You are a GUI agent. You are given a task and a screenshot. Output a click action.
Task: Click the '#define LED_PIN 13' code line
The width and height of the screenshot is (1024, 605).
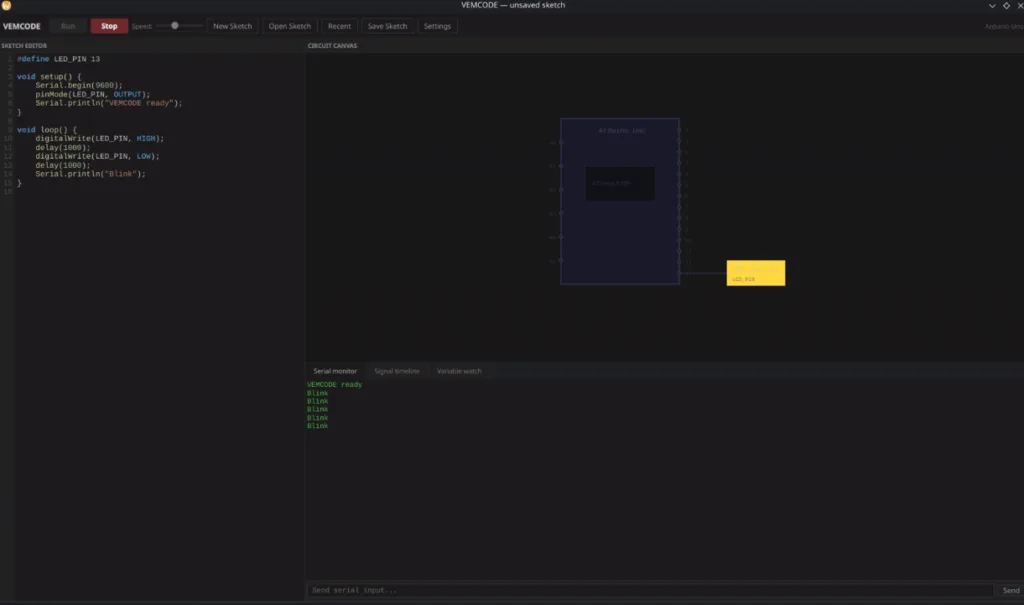(x=59, y=59)
